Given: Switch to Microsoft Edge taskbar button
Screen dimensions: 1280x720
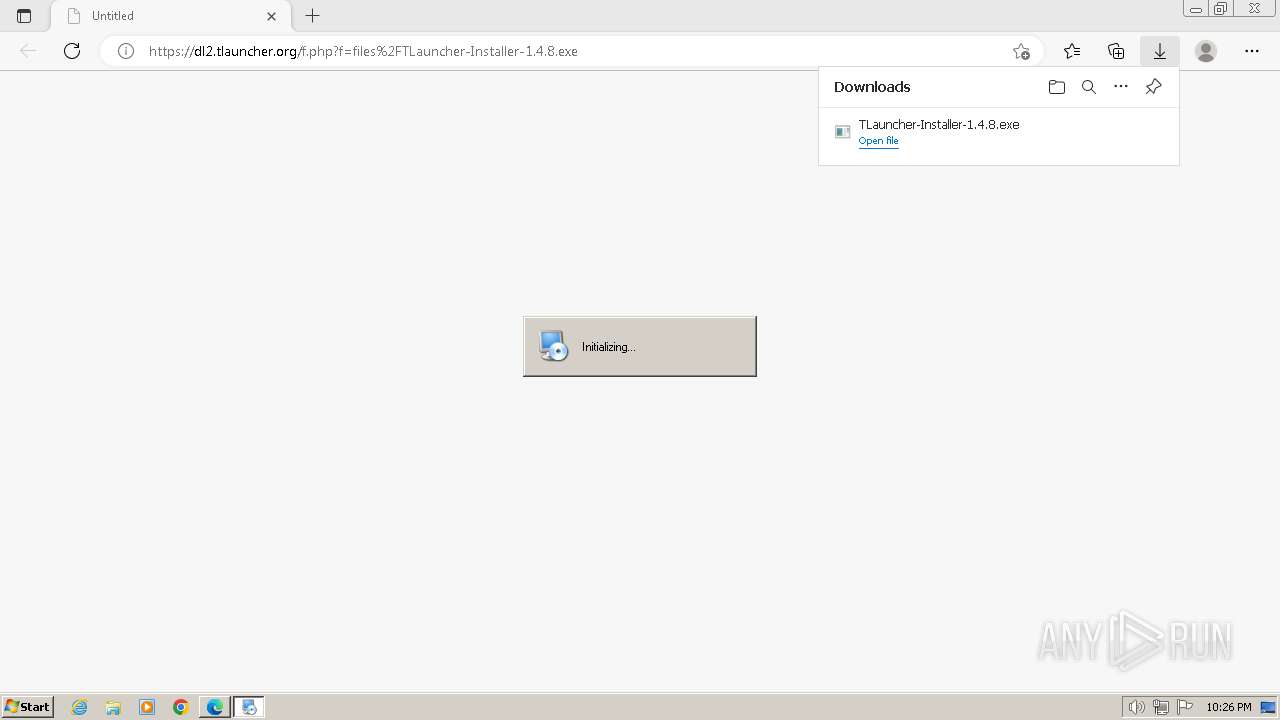Looking at the screenshot, I should point(215,707).
